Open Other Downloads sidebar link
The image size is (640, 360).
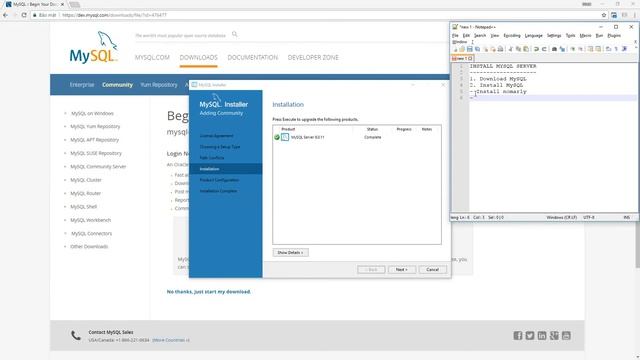coord(89,247)
